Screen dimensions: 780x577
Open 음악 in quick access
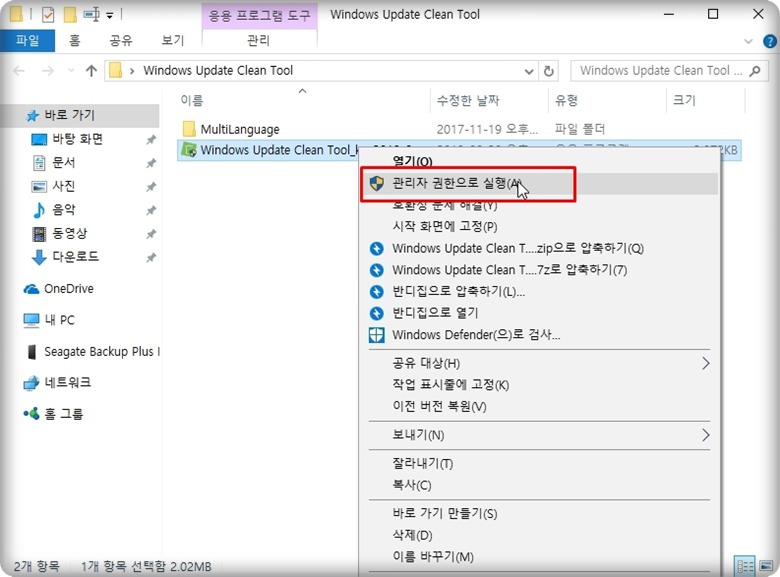[64, 209]
